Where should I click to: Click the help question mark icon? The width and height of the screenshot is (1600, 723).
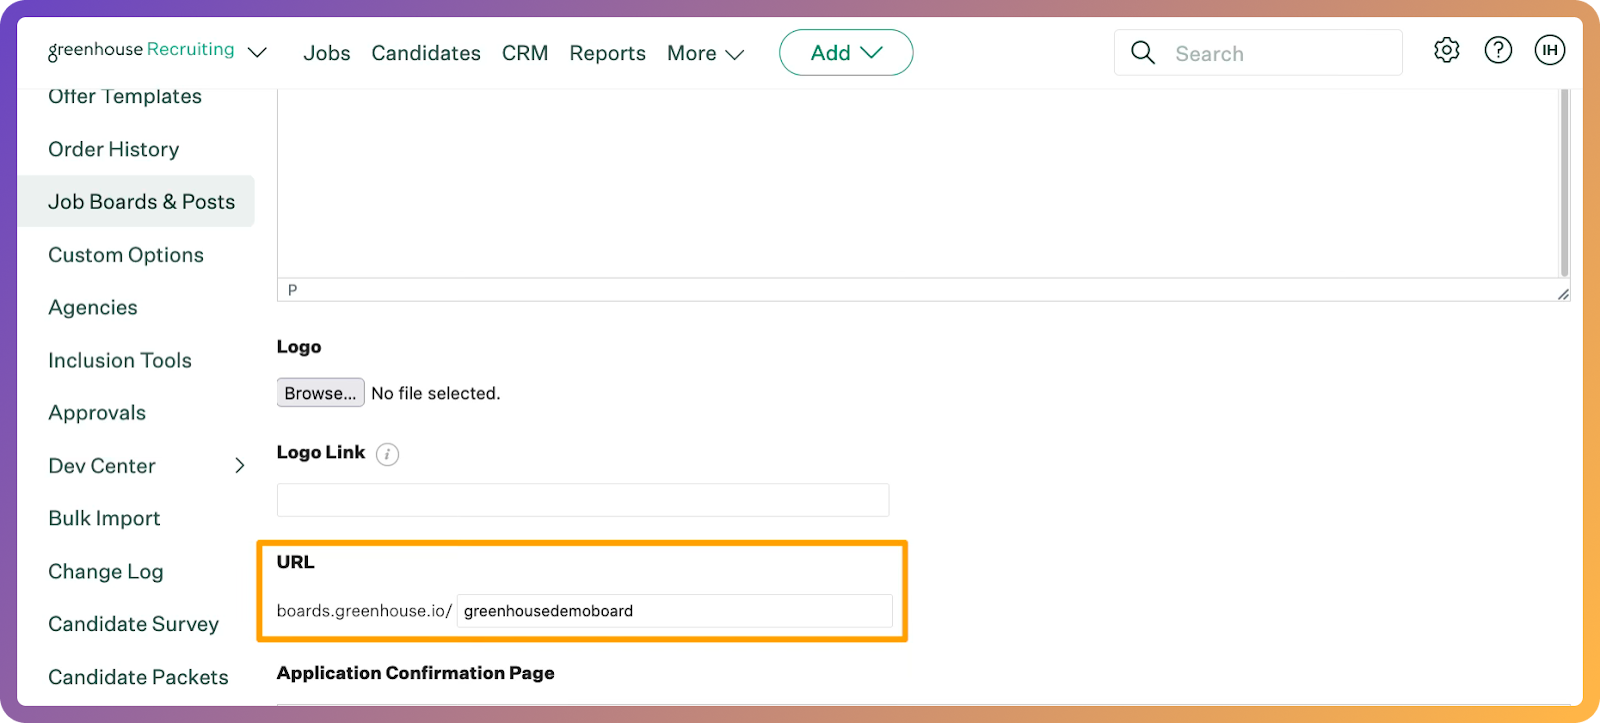coord(1497,50)
